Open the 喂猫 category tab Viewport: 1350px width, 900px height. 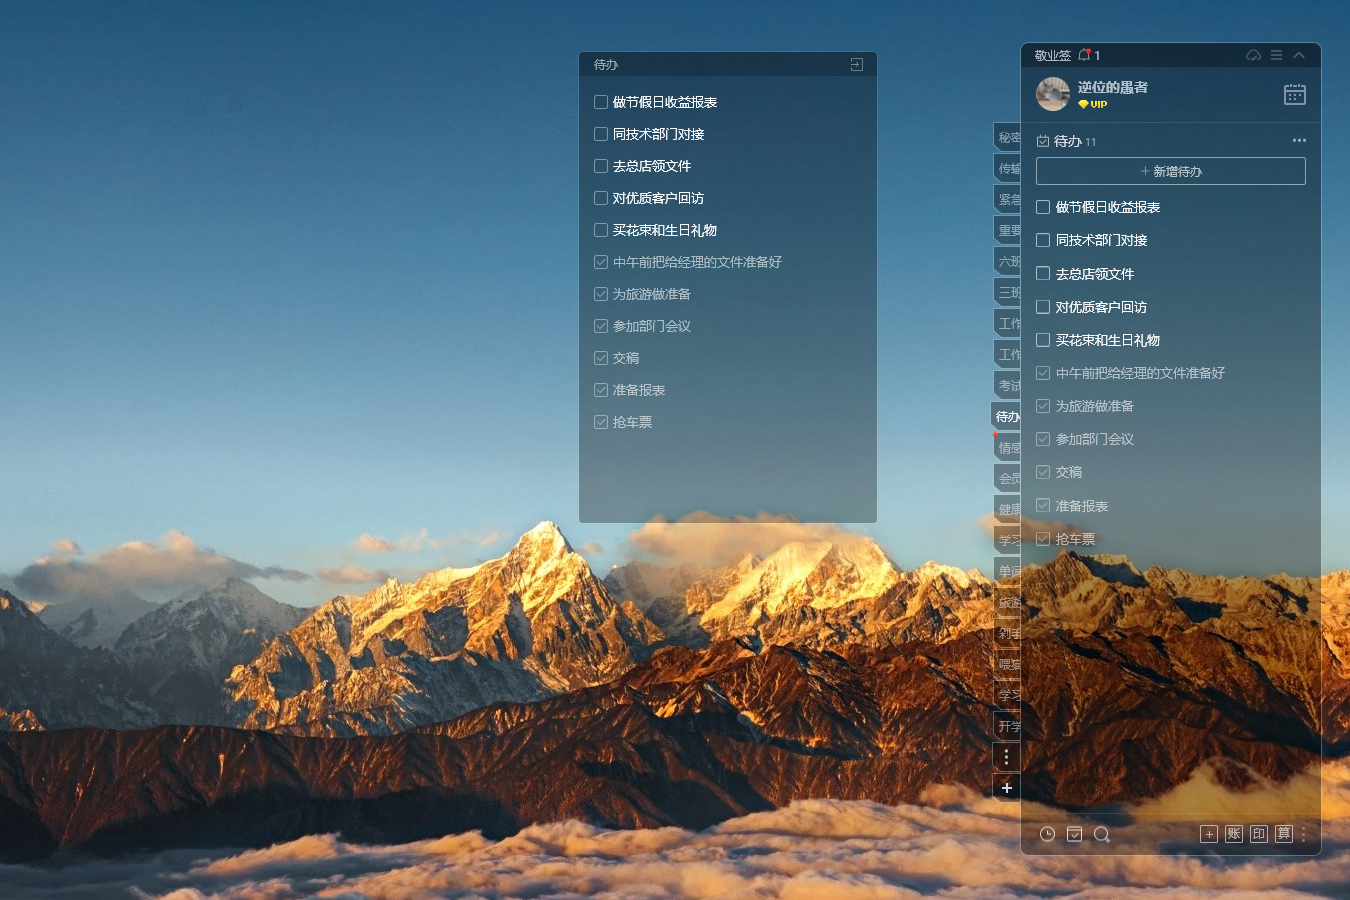(1008, 664)
